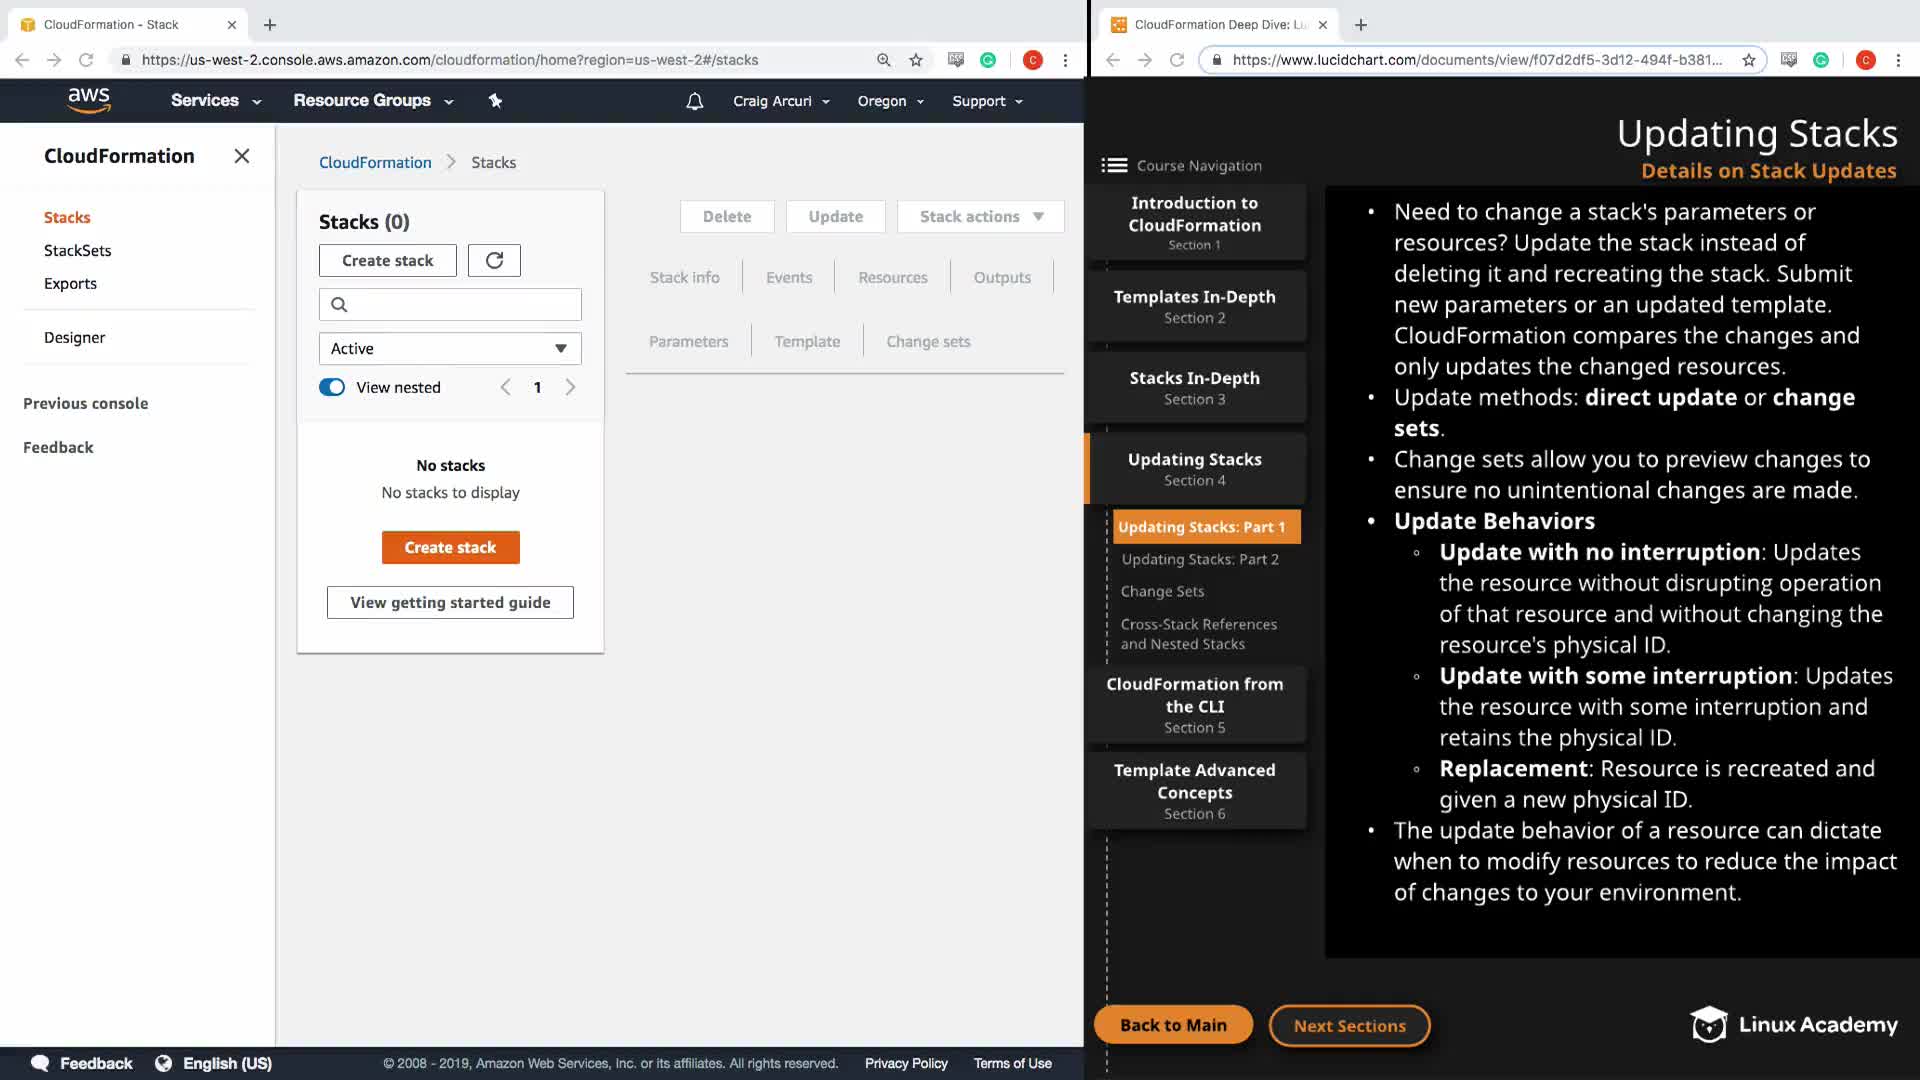This screenshot has width=1920, height=1080.
Task: Open the Active filter dropdown
Action: coord(450,348)
